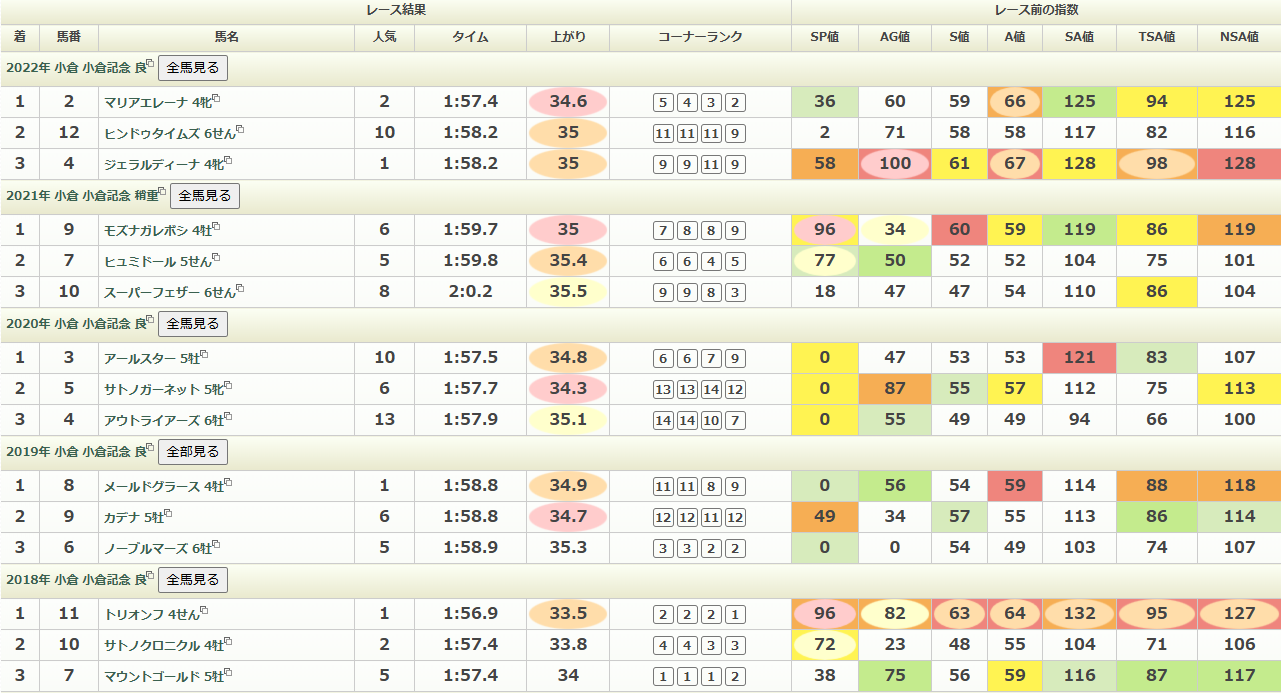Viewport: 1281px width, 693px height.
Task: Click new-window icon next to カデナ 5牡
Action: 168,513
